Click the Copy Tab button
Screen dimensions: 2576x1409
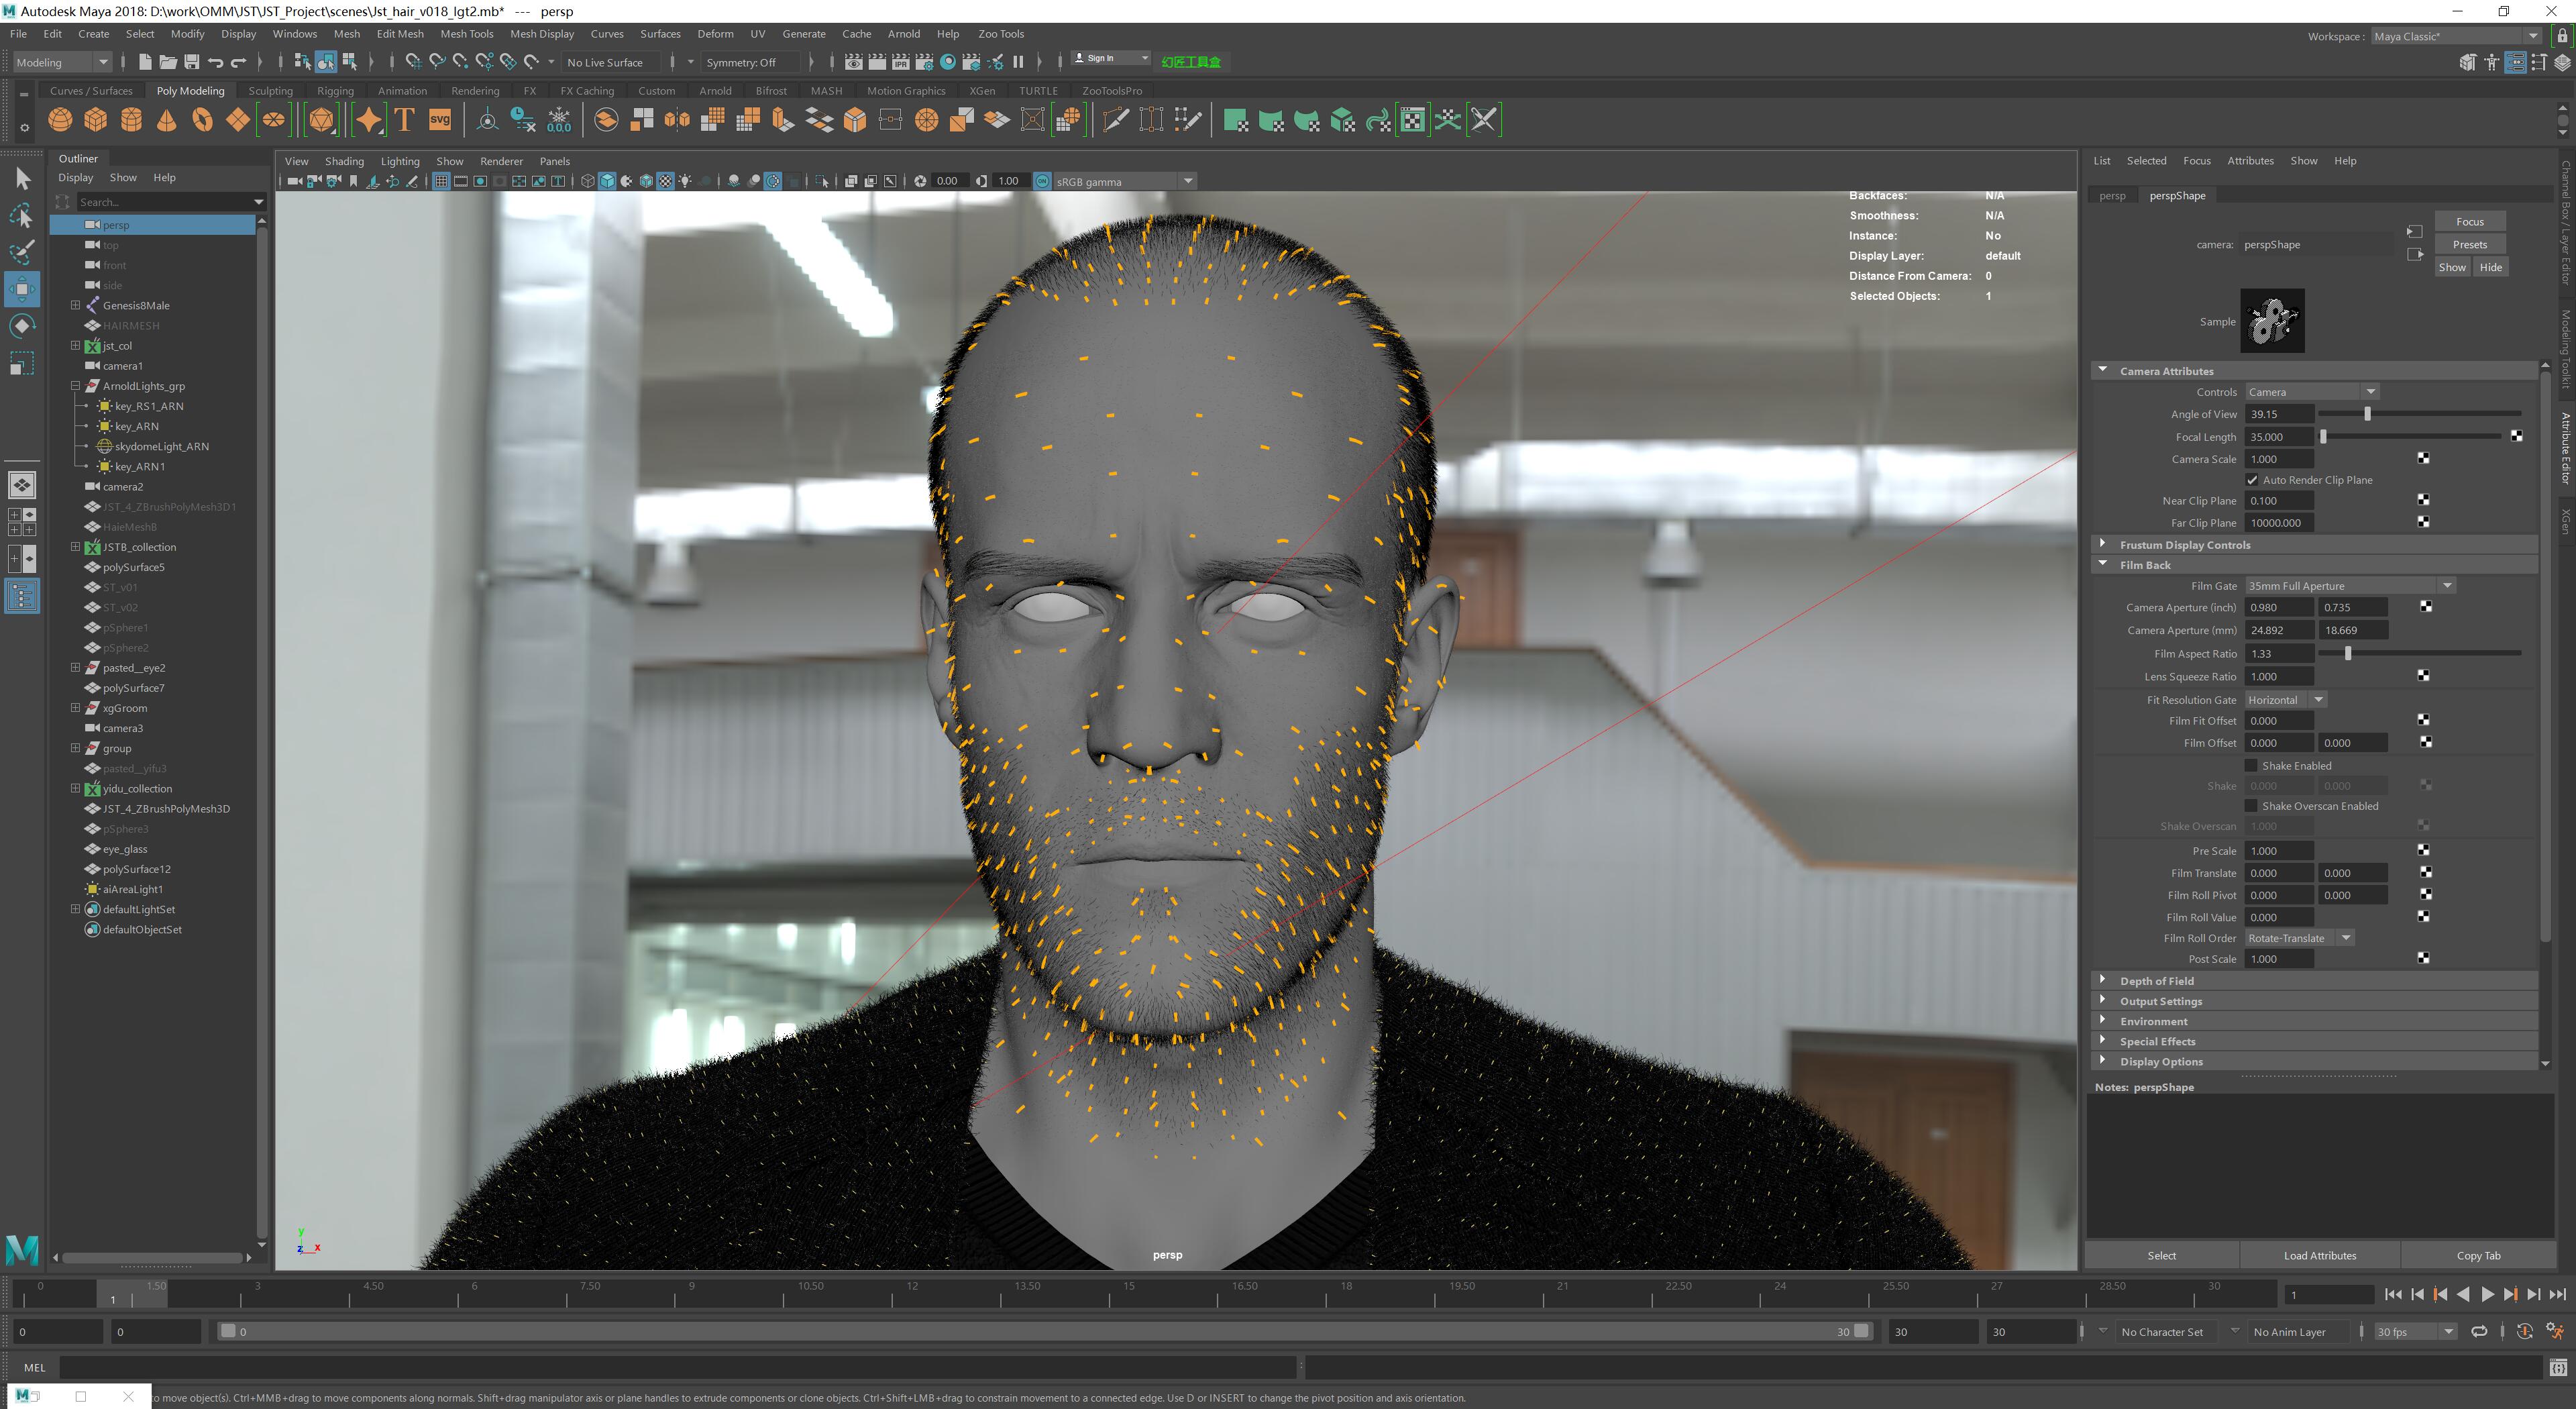point(2478,1256)
